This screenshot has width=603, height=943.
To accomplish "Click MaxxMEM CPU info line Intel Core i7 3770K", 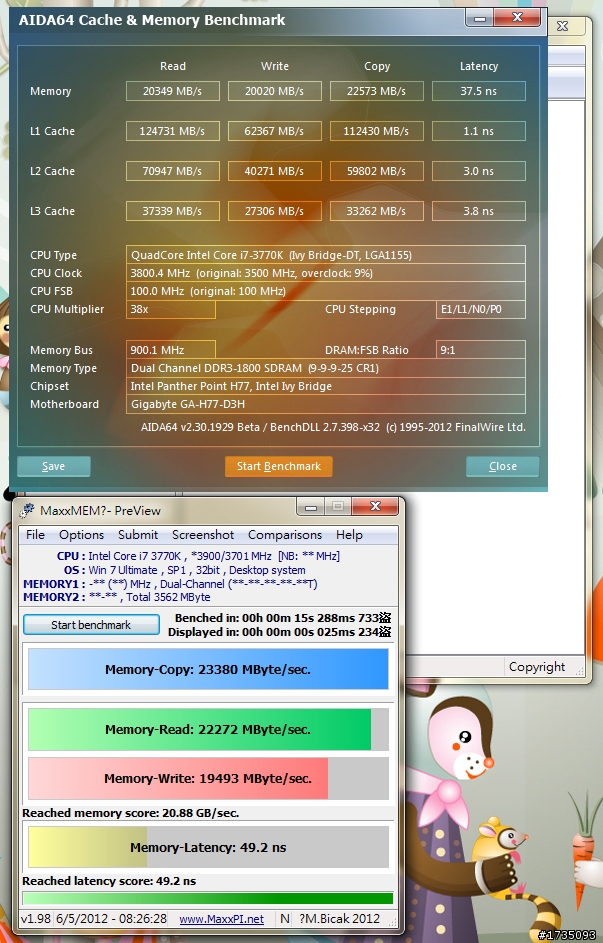I will click(198, 556).
